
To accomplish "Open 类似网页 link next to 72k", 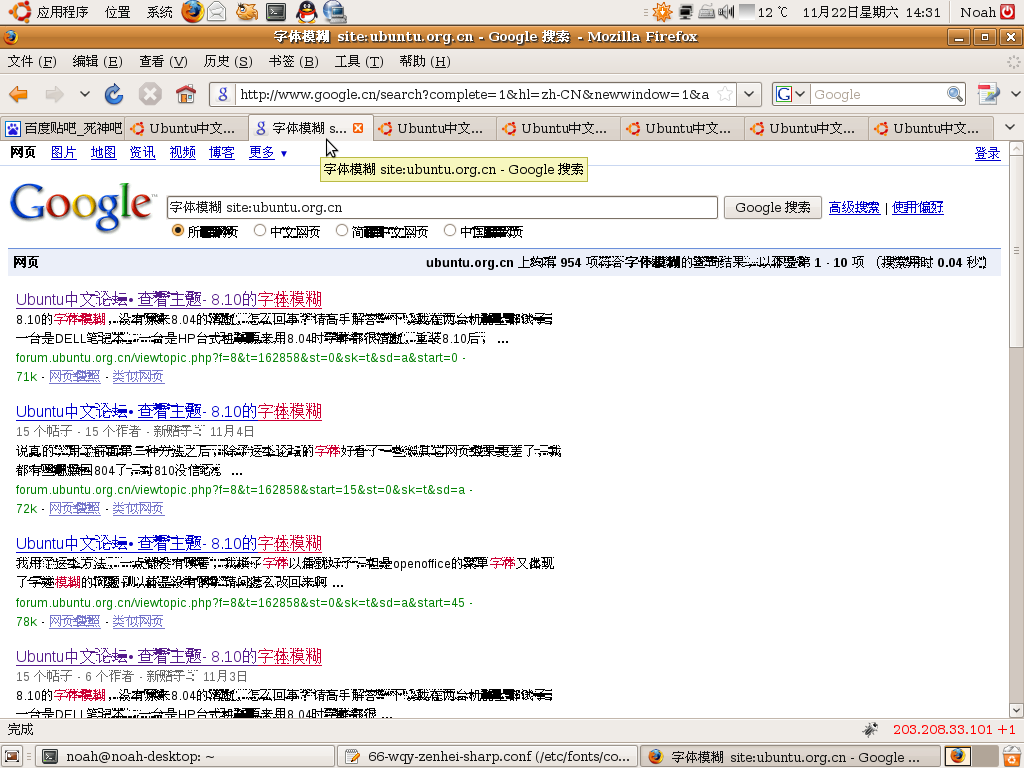I will [138, 508].
